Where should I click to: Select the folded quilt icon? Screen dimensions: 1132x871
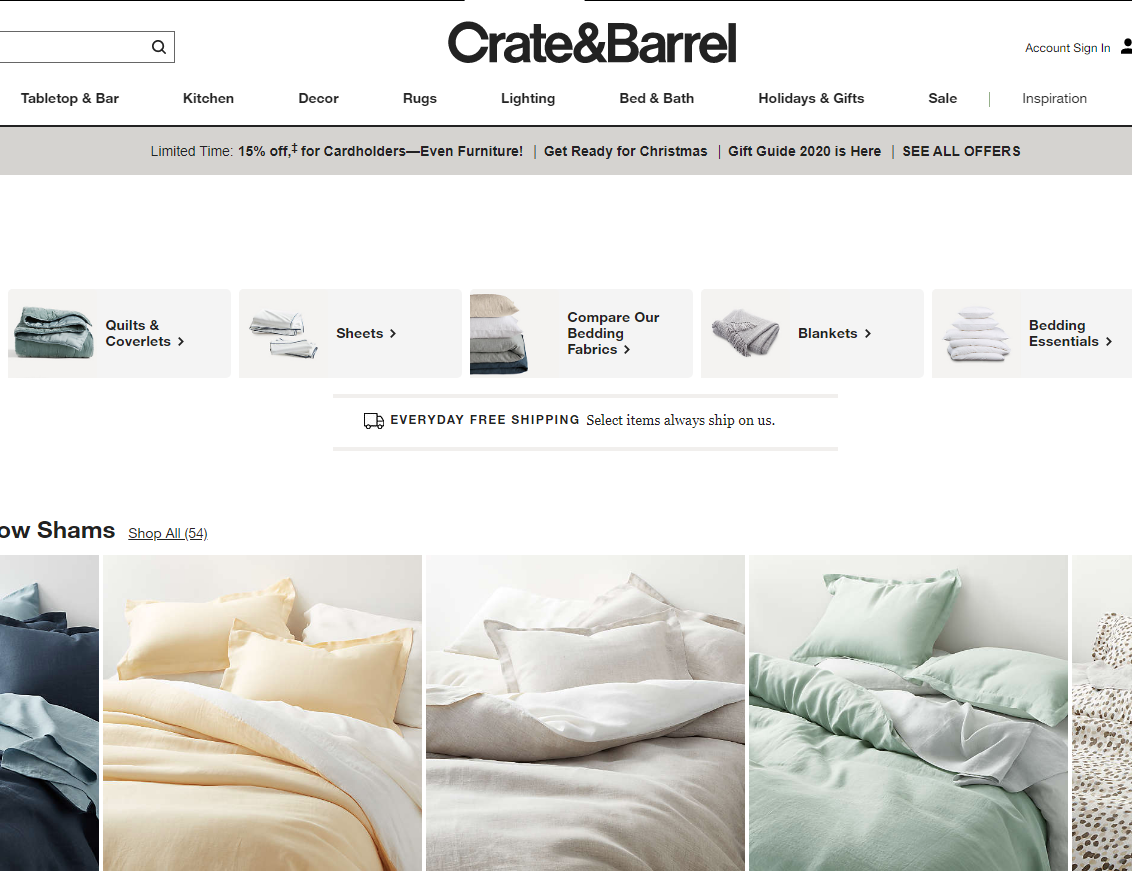tap(54, 333)
